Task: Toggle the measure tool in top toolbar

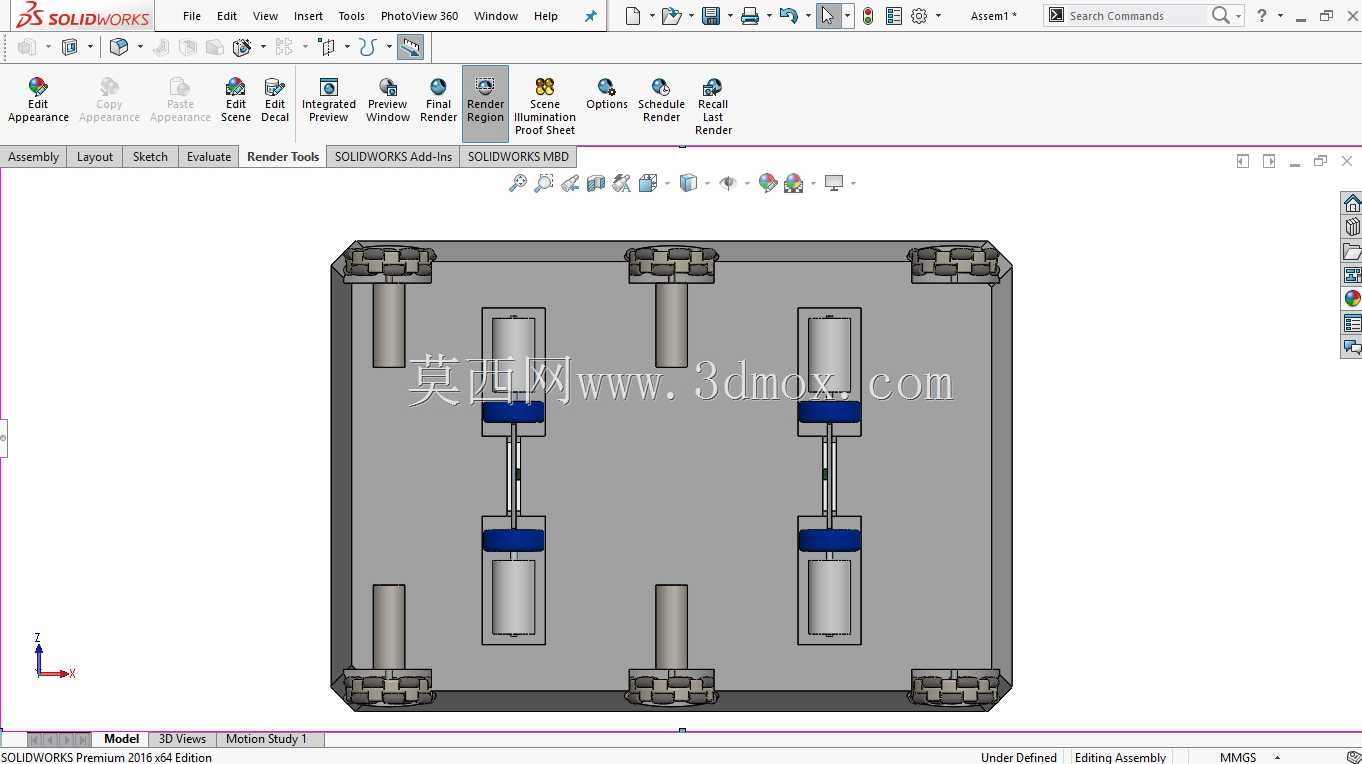Action: tap(409, 47)
